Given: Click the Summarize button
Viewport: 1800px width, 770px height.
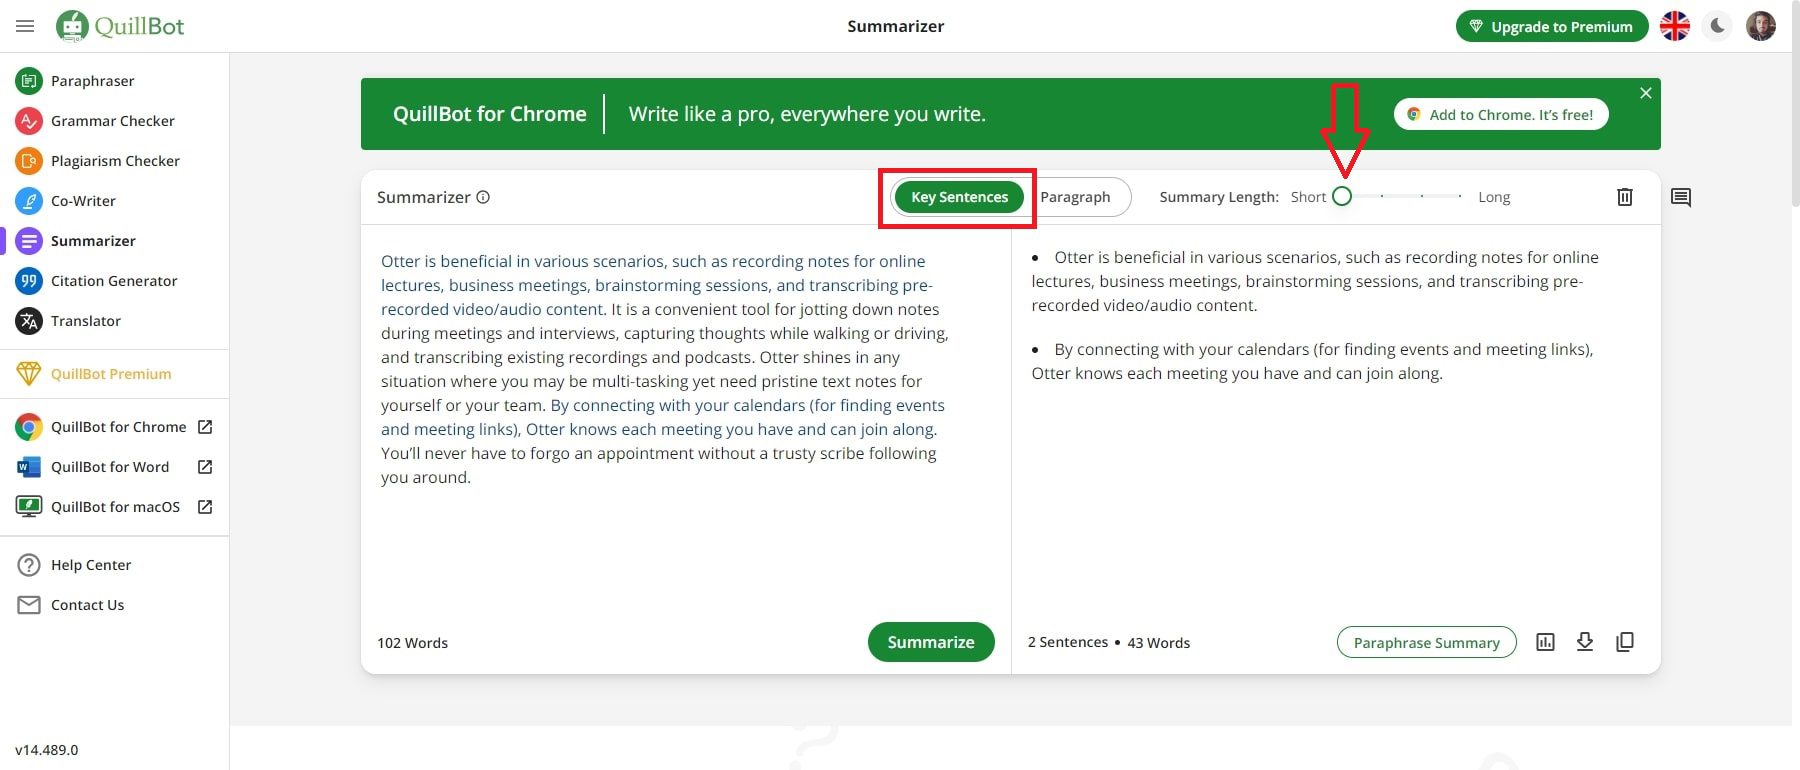Looking at the screenshot, I should tap(930, 642).
